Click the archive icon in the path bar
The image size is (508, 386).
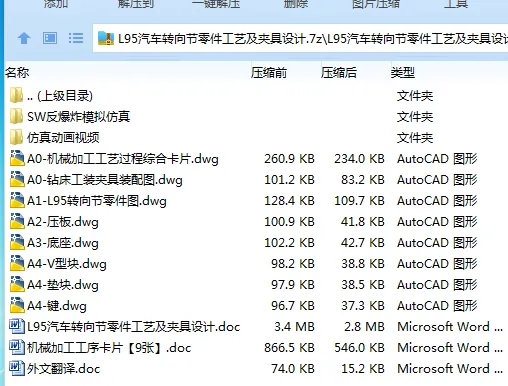point(106,38)
